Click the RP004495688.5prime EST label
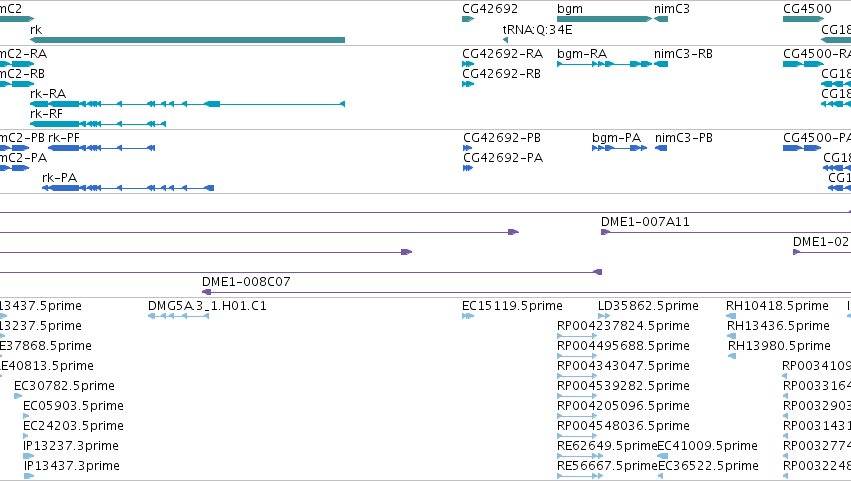The image size is (851, 481). [x=623, y=346]
